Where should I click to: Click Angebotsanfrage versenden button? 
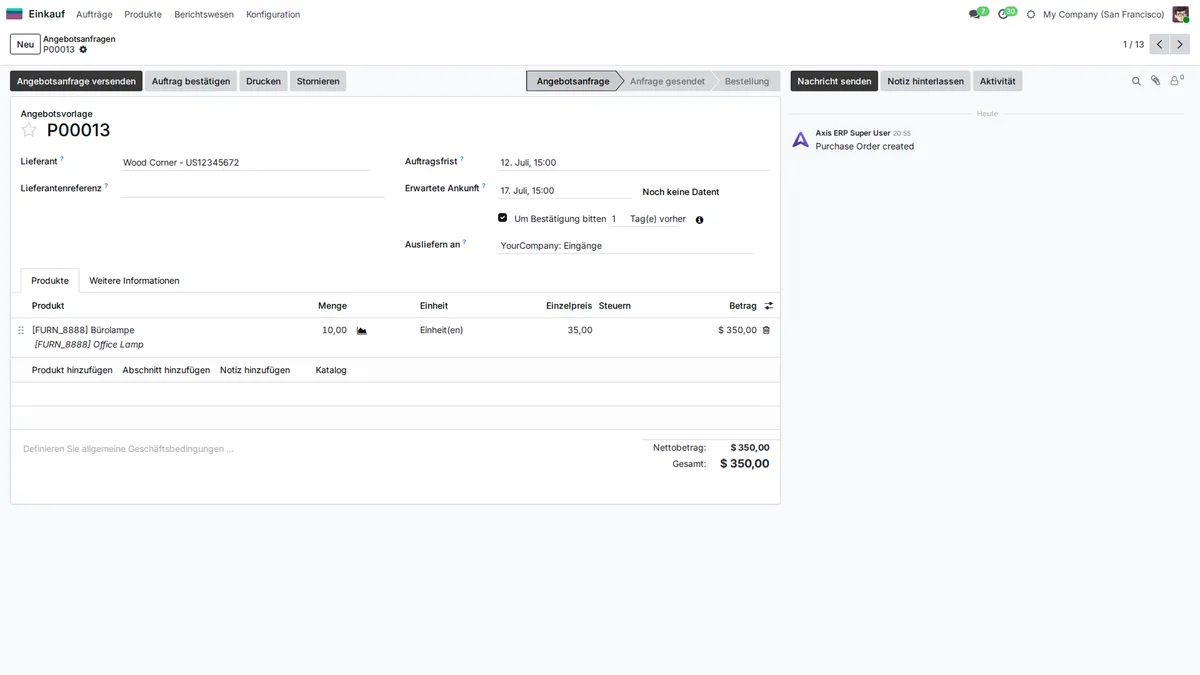(76, 81)
